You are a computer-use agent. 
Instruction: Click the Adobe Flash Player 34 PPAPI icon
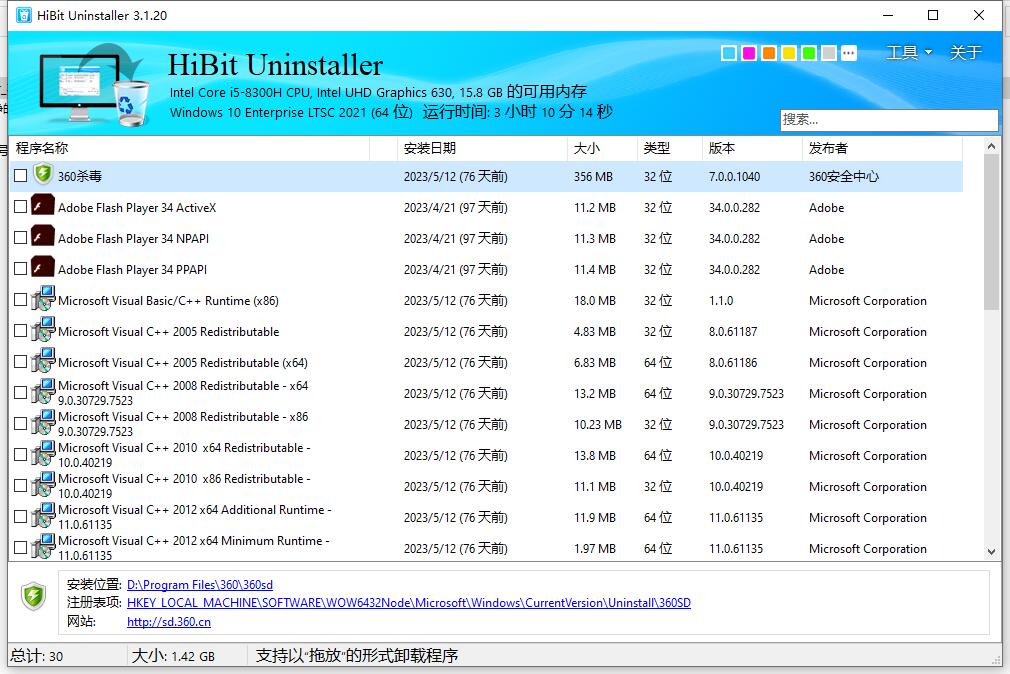click(43, 267)
